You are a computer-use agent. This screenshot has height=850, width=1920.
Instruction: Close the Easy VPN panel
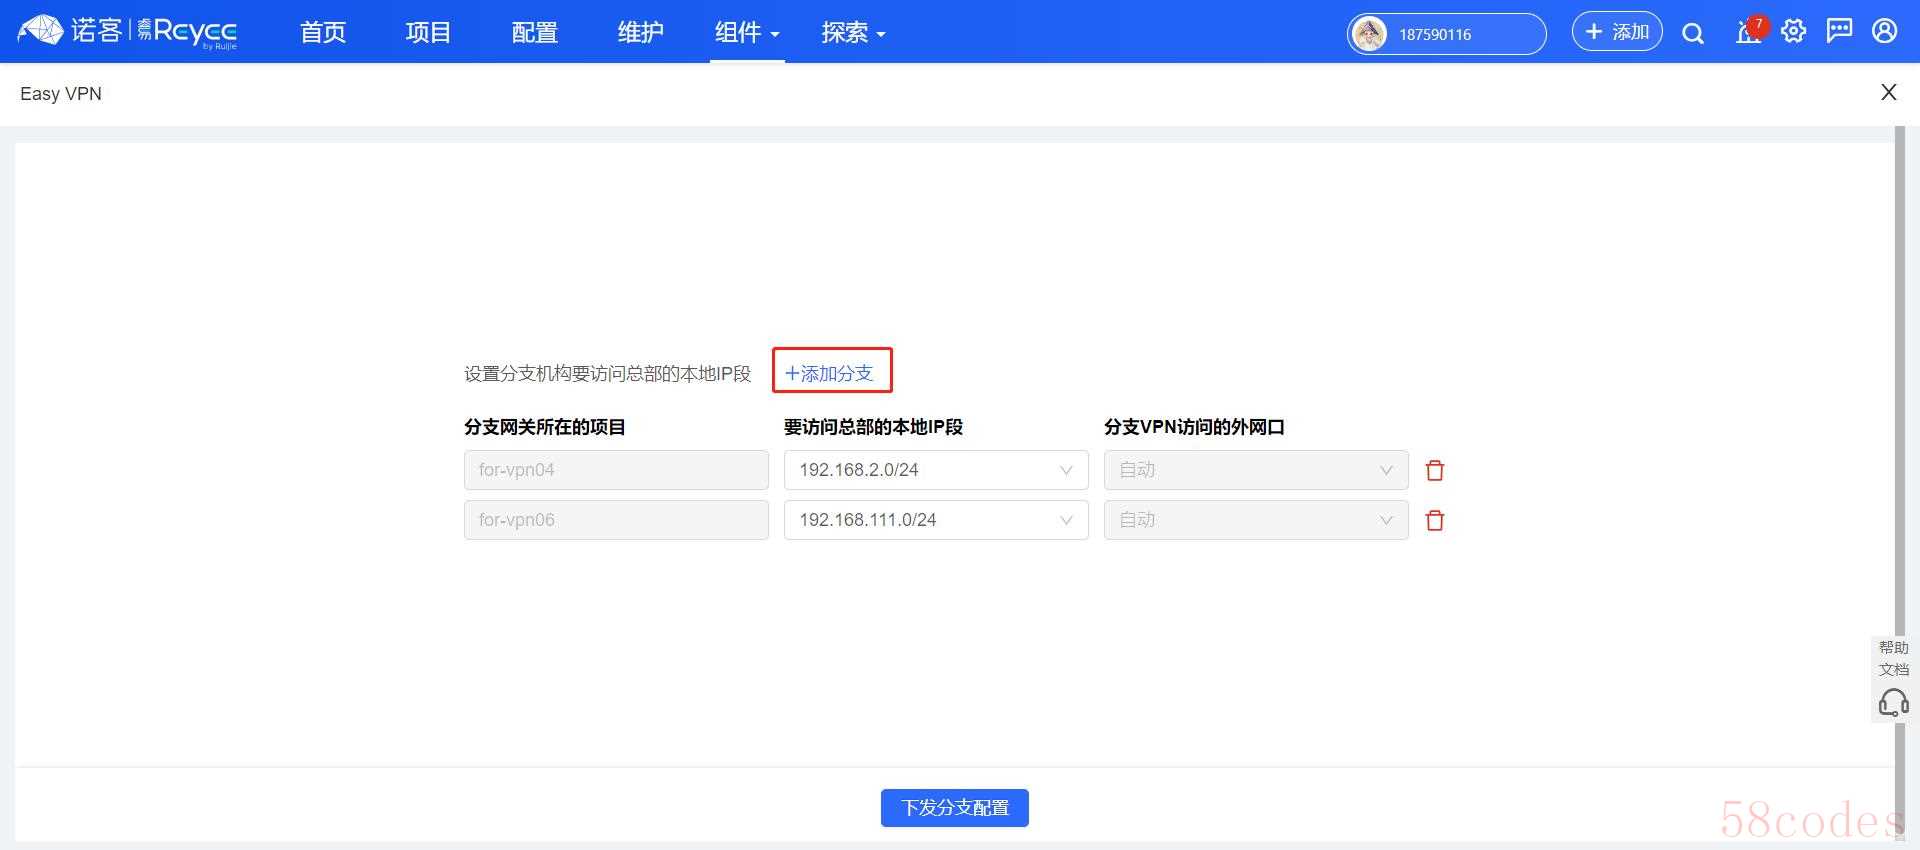1888,93
